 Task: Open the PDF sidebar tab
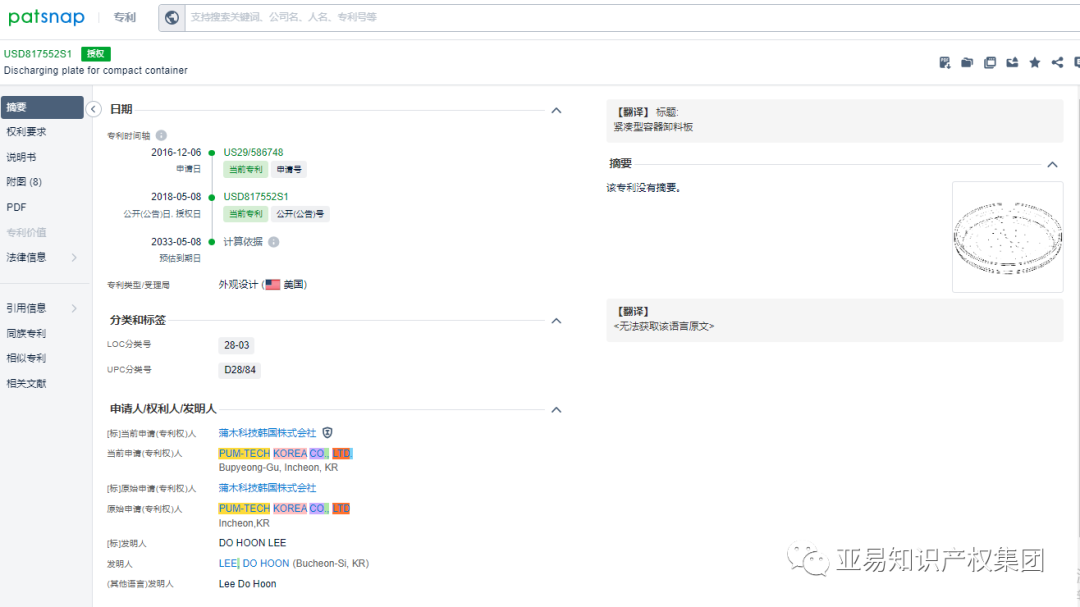coord(17,207)
